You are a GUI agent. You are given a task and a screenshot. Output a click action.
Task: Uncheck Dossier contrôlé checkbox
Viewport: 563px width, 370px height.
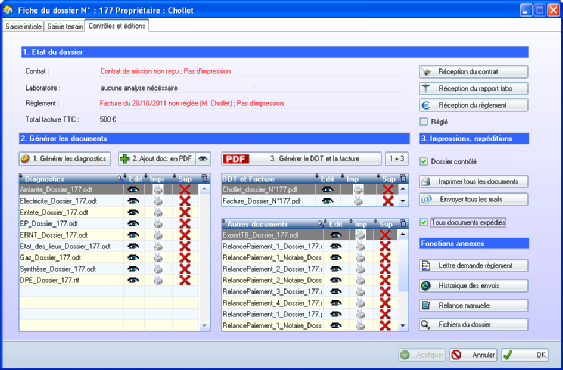[424, 161]
